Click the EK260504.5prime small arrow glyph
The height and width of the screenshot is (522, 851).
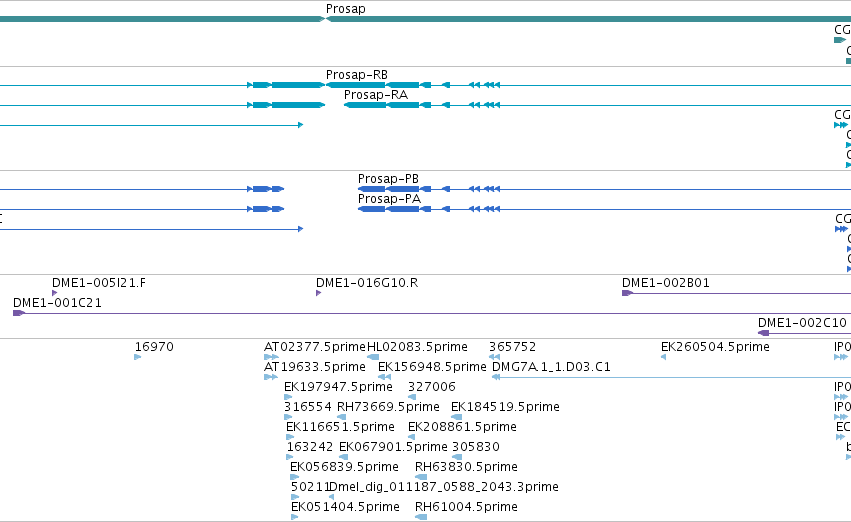click(663, 357)
